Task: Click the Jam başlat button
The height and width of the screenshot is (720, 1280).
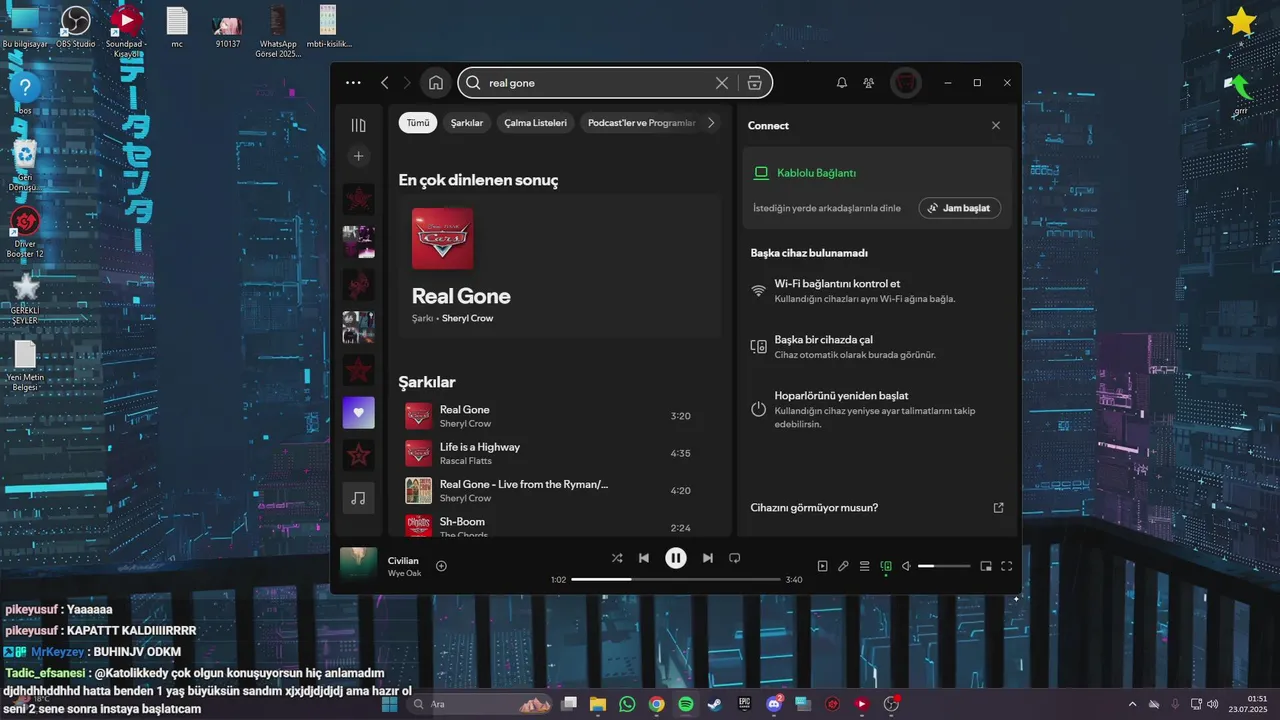Action: [960, 208]
